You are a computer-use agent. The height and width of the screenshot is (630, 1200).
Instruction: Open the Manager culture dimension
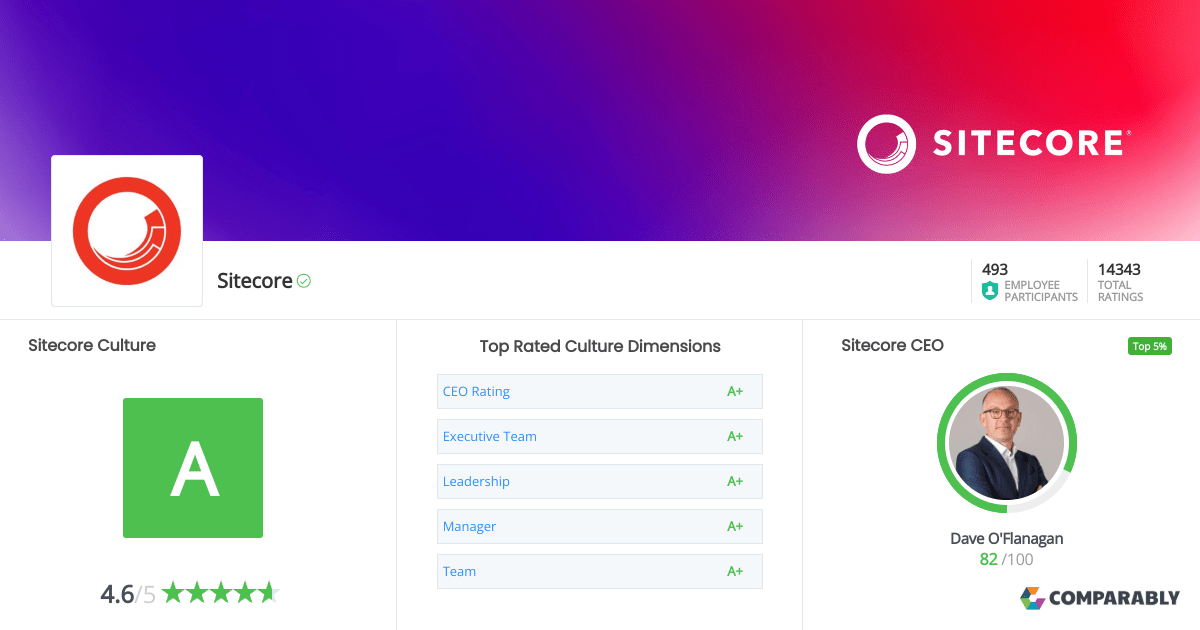pos(469,526)
